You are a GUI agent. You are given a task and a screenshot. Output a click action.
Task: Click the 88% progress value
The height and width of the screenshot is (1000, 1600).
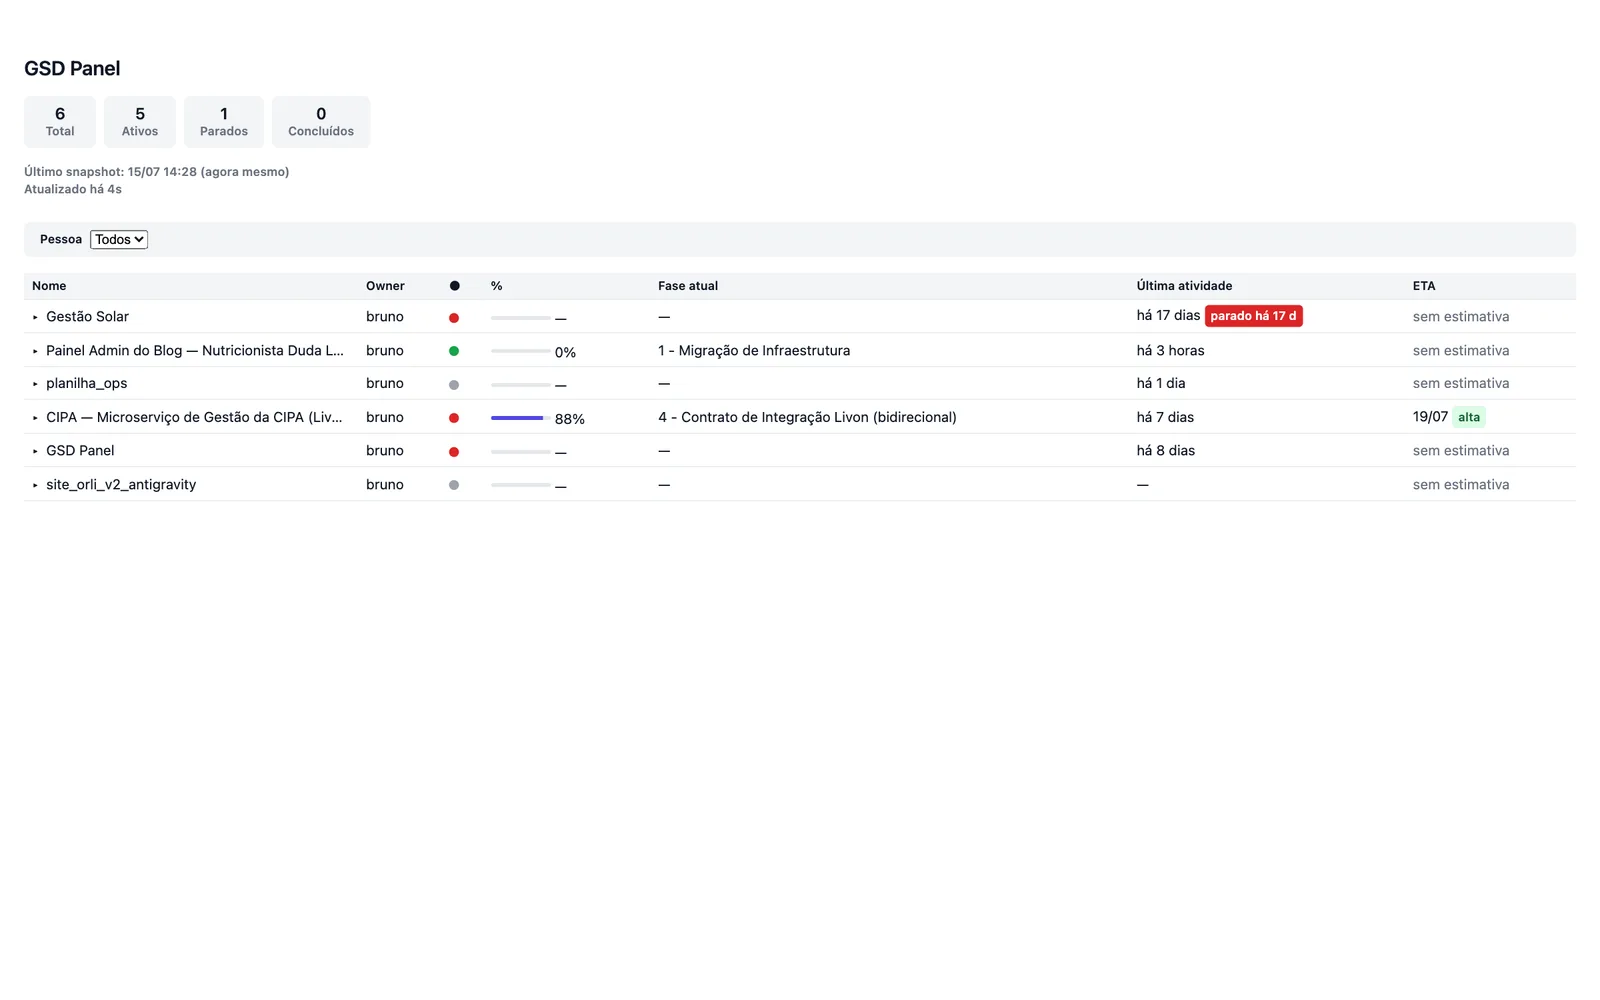[570, 419]
